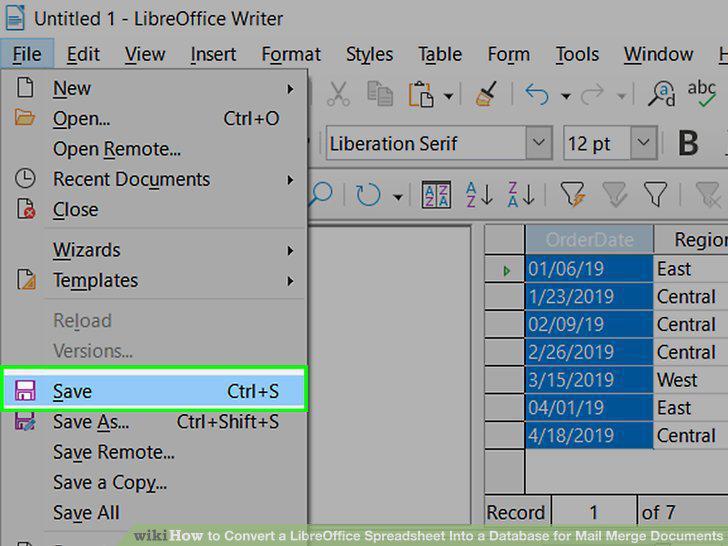Viewport: 728px width, 546px height.
Task: Choose Open... from File menu
Action: (x=154, y=118)
